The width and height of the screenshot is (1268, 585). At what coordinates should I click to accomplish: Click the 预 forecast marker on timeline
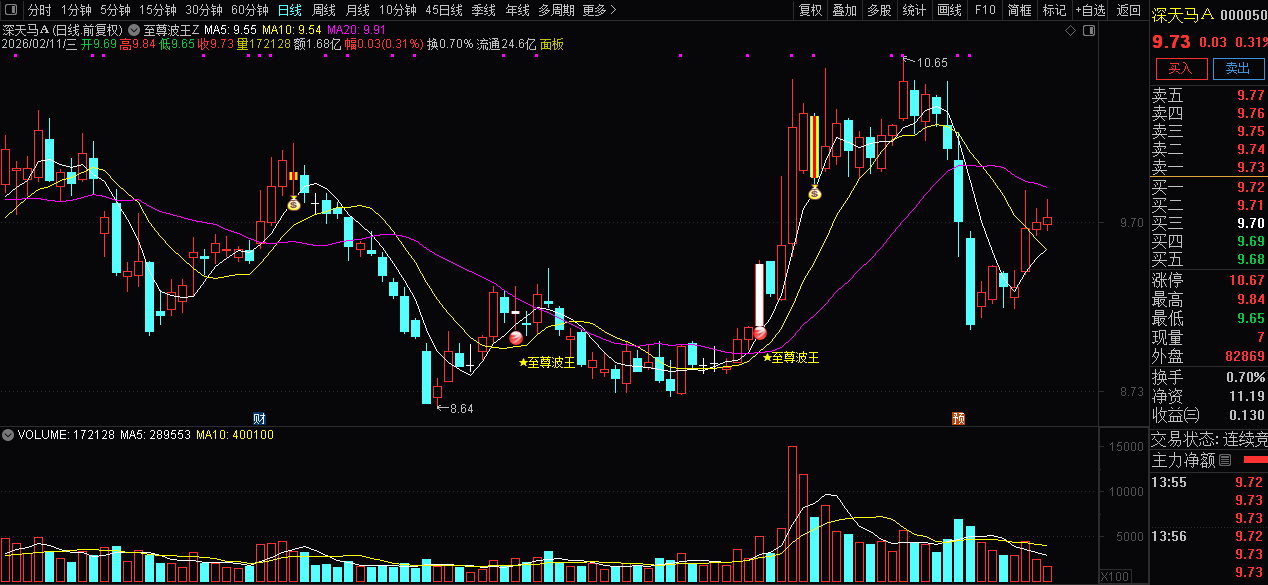coord(958,417)
